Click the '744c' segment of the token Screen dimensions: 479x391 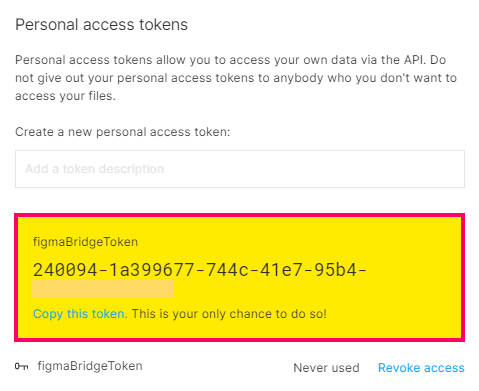pyautogui.click(x=227, y=270)
